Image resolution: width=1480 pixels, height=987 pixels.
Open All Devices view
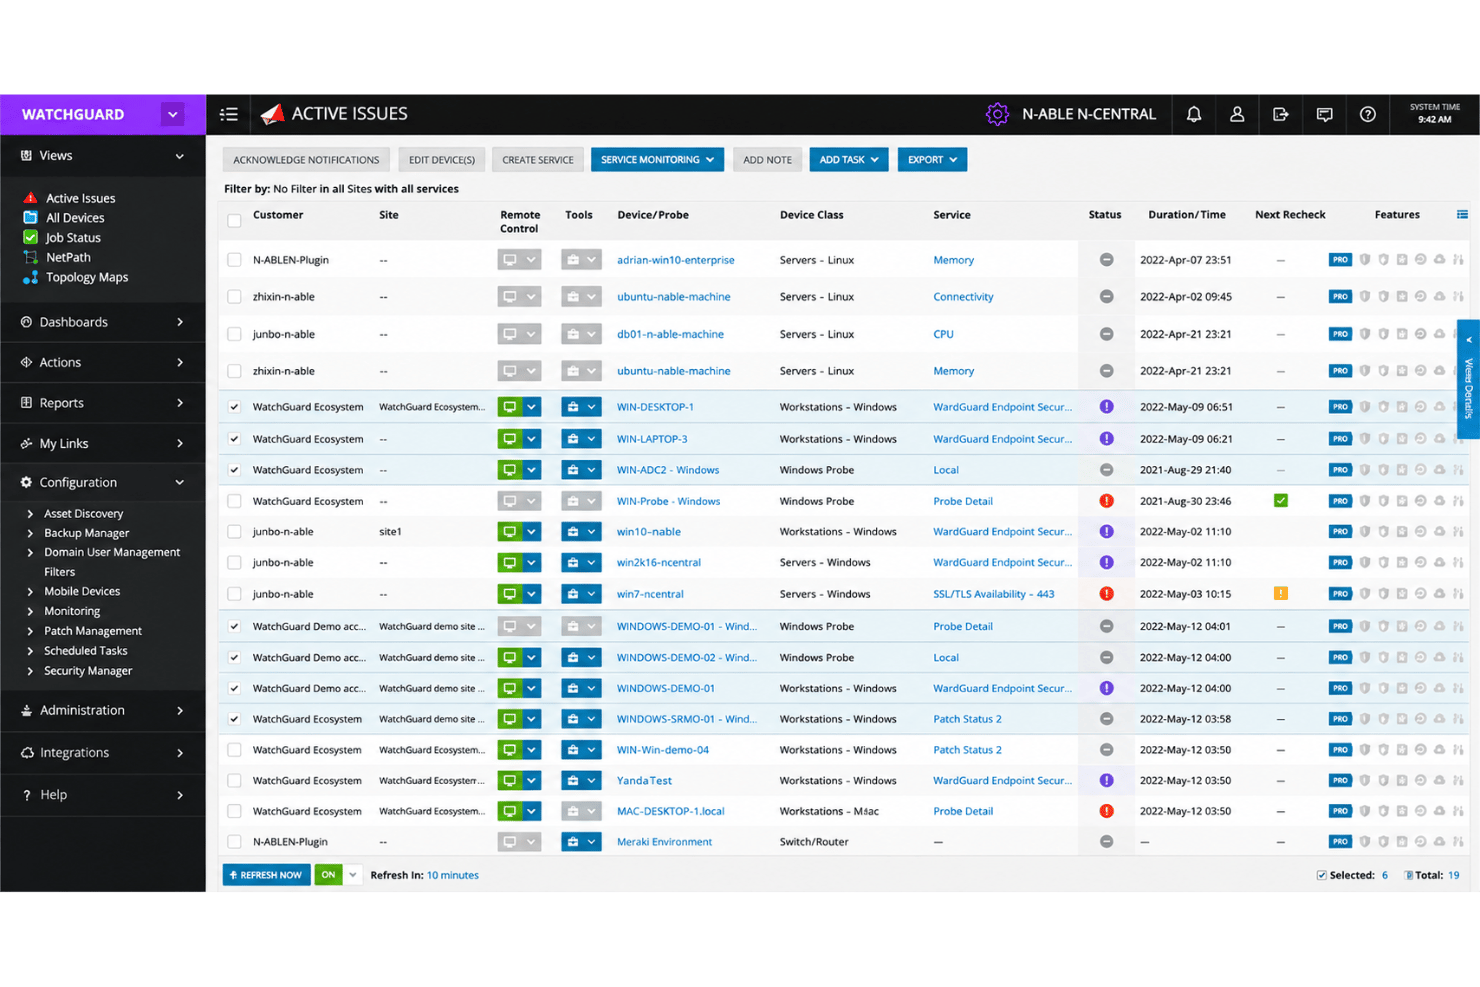75,218
